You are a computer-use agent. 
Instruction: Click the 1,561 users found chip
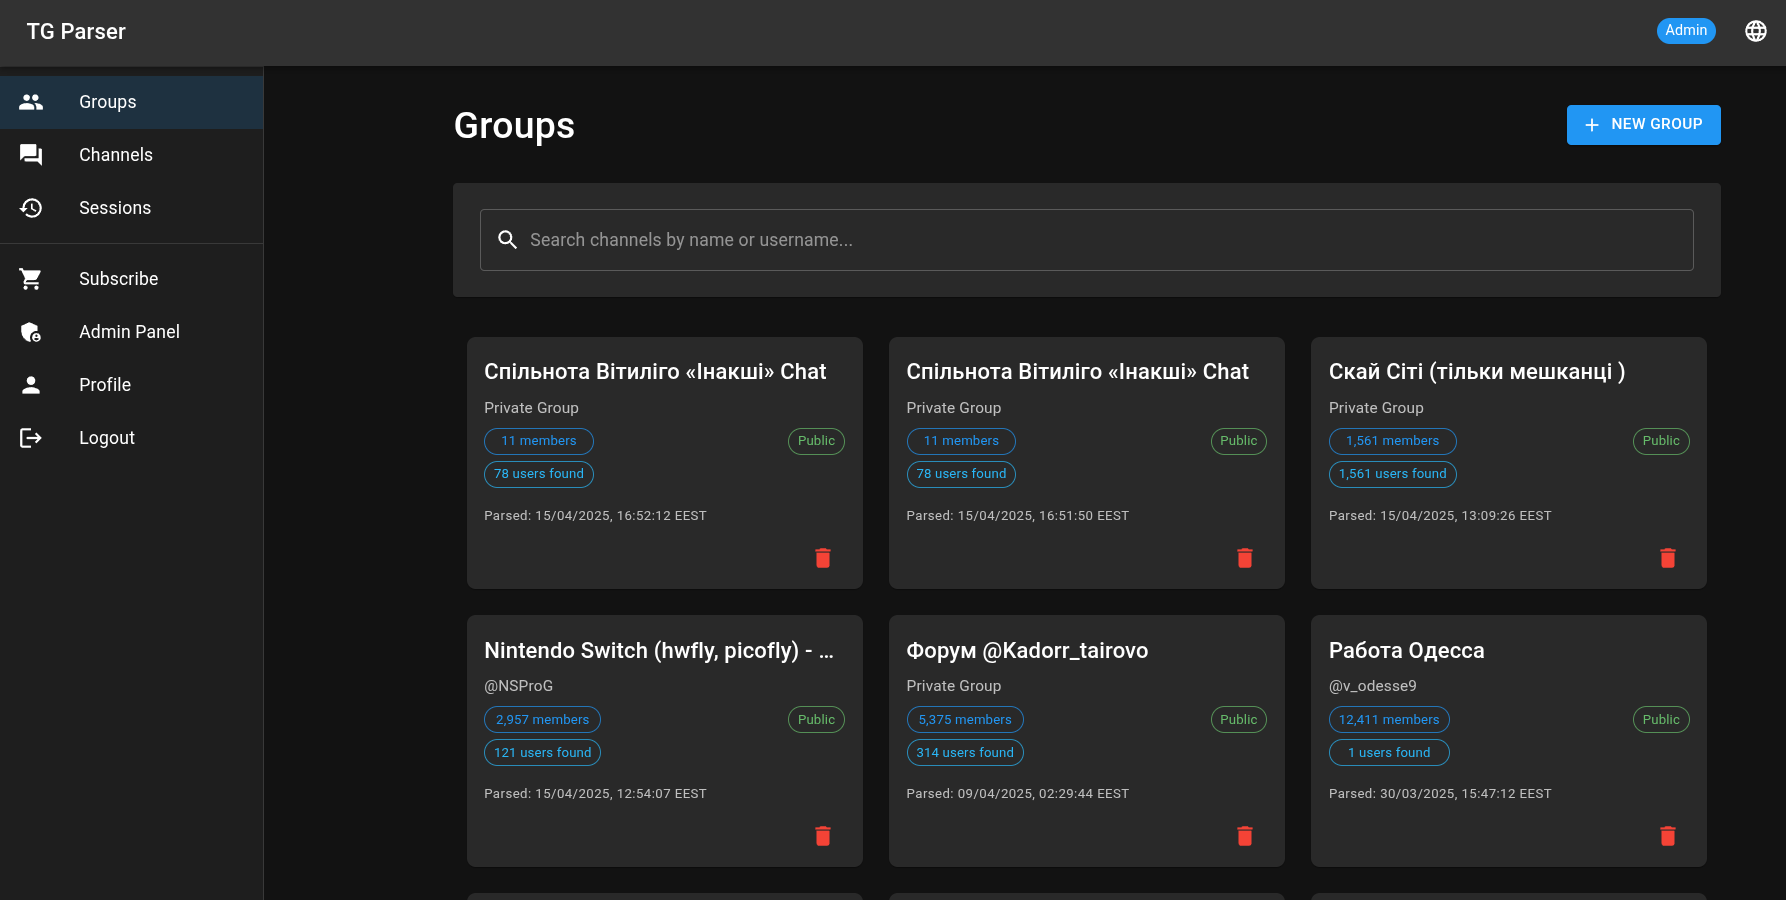tap(1392, 474)
